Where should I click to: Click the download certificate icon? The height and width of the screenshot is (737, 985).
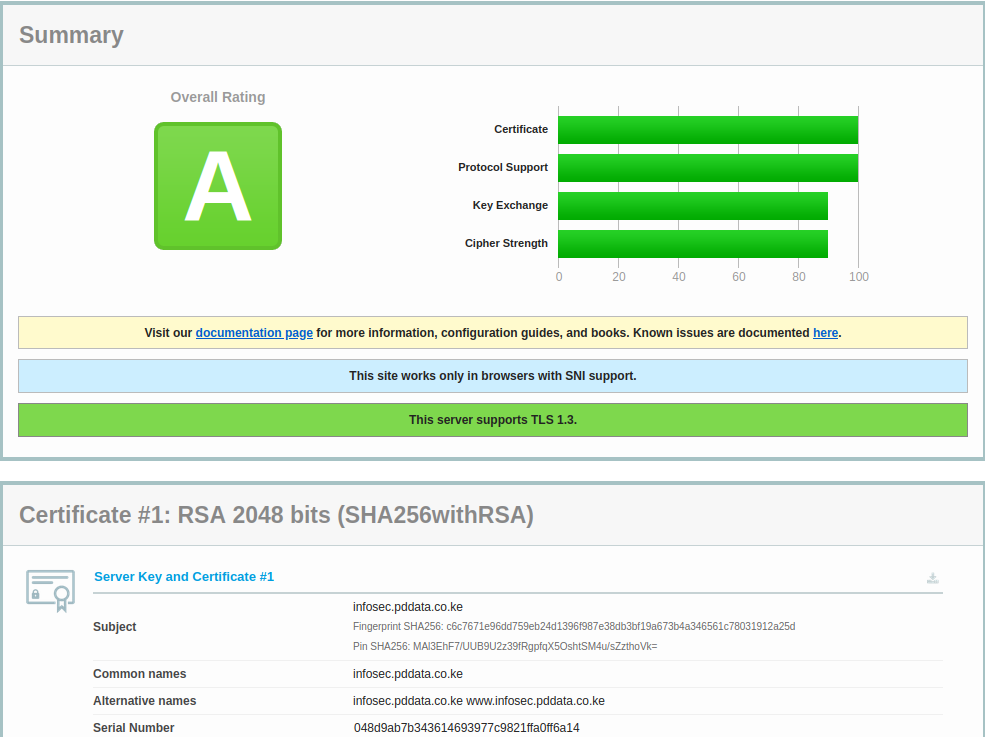point(932,578)
